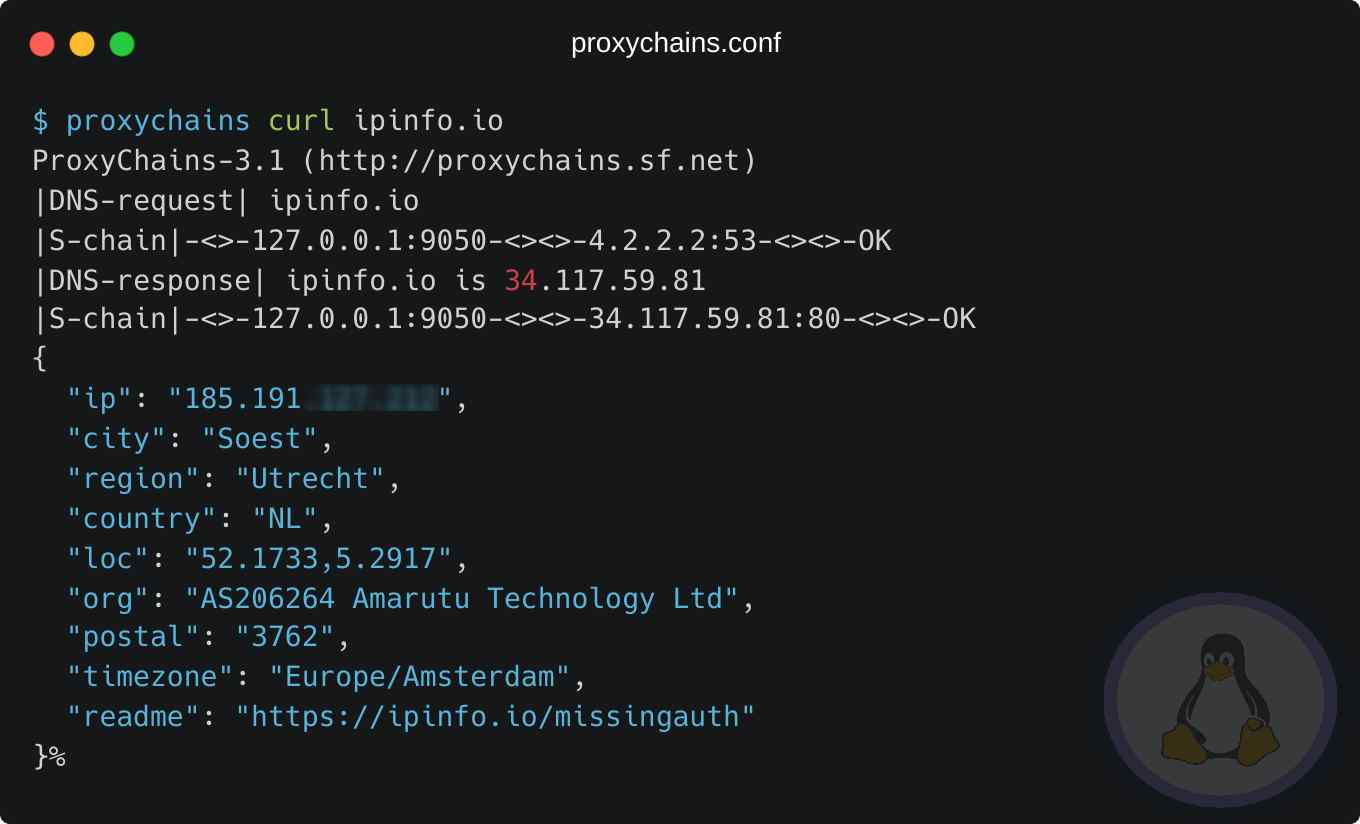Click the org value AS206264 Amarutu Technology
Viewport: 1360px width, 824px height.
click(462, 598)
